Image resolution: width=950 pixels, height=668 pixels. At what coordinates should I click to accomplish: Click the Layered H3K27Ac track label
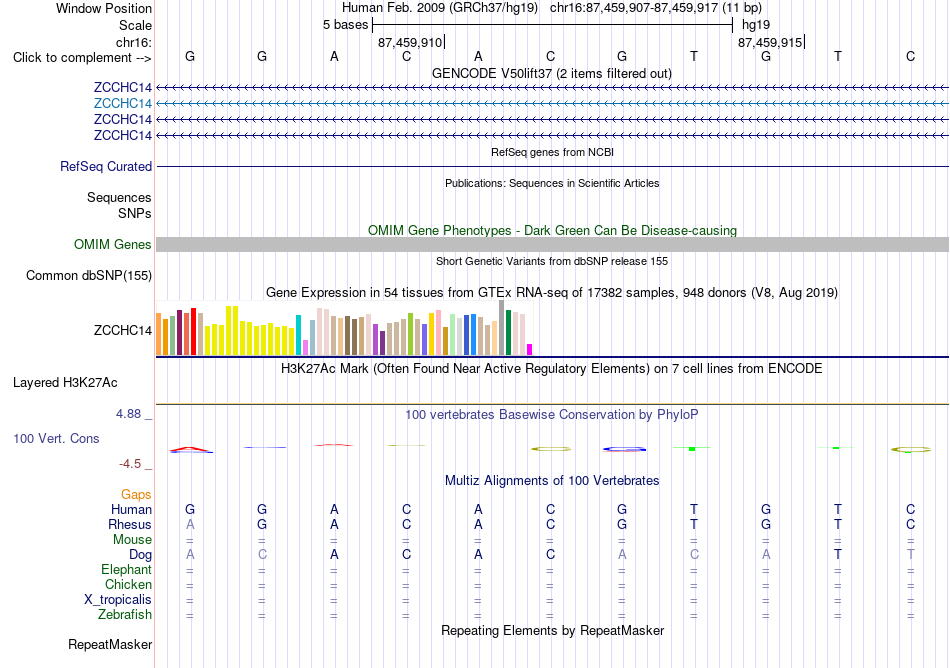pyautogui.click(x=65, y=383)
